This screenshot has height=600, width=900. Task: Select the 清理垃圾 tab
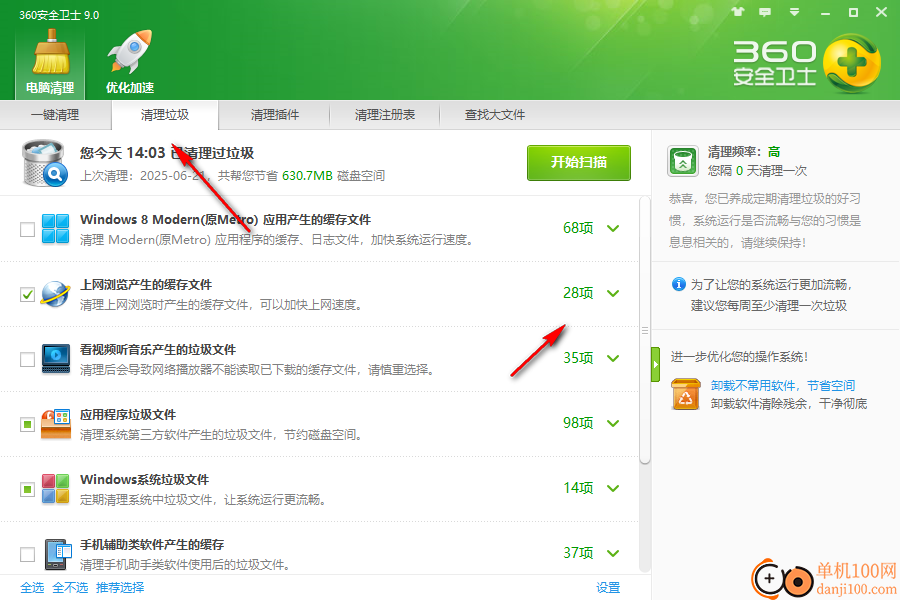tap(165, 115)
